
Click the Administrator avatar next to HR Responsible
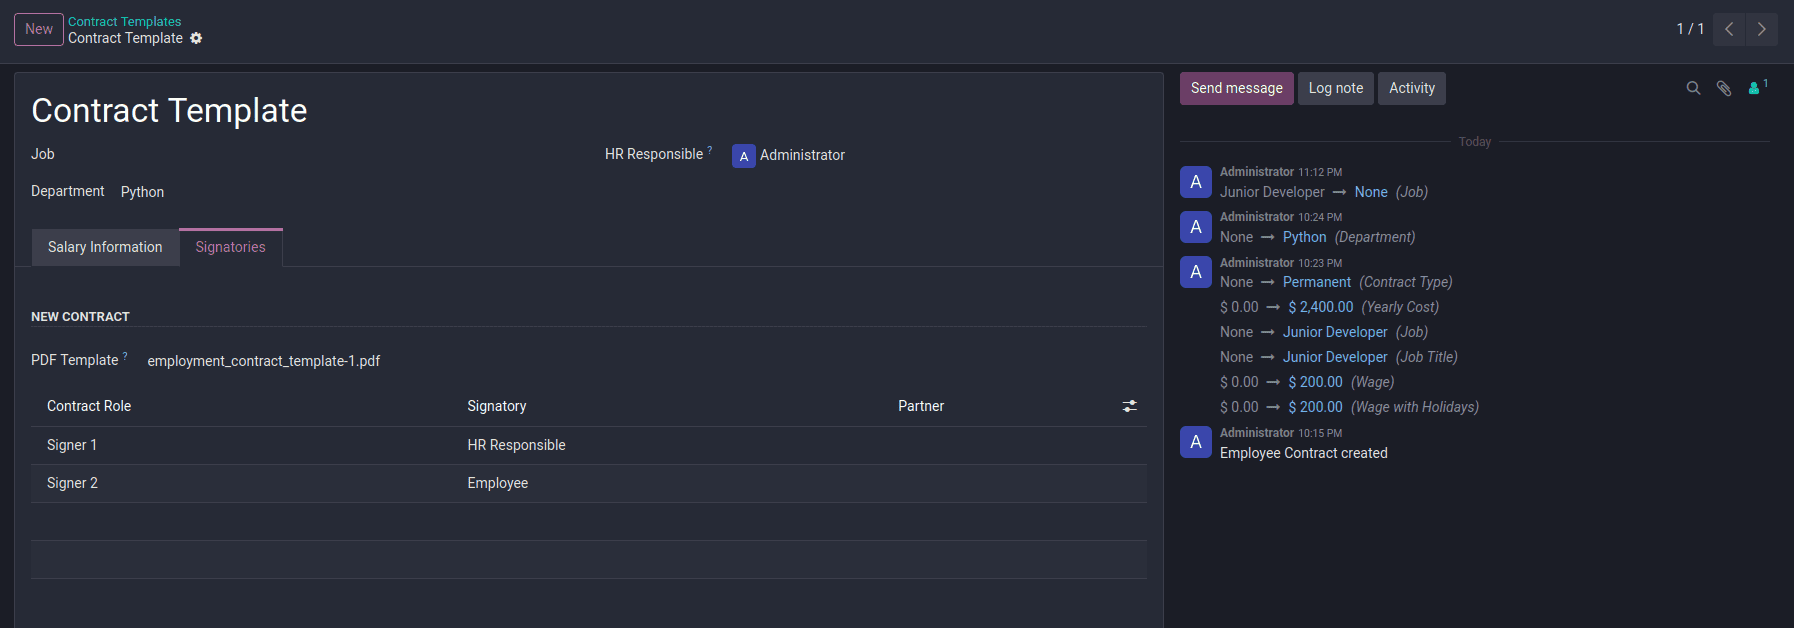click(x=743, y=156)
